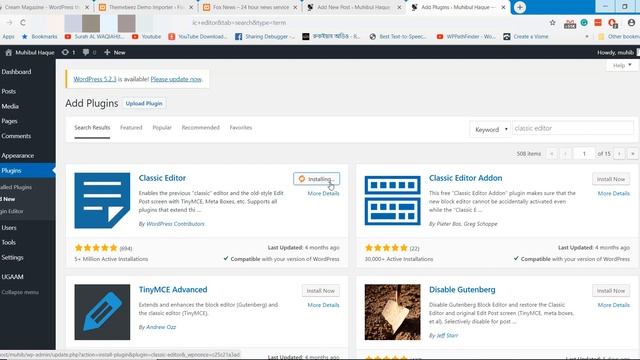Image resolution: width=640 pixels, height=360 pixels.
Task: Click the TinyMCE Advanced pencil icon
Action: [x=102, y=312]
